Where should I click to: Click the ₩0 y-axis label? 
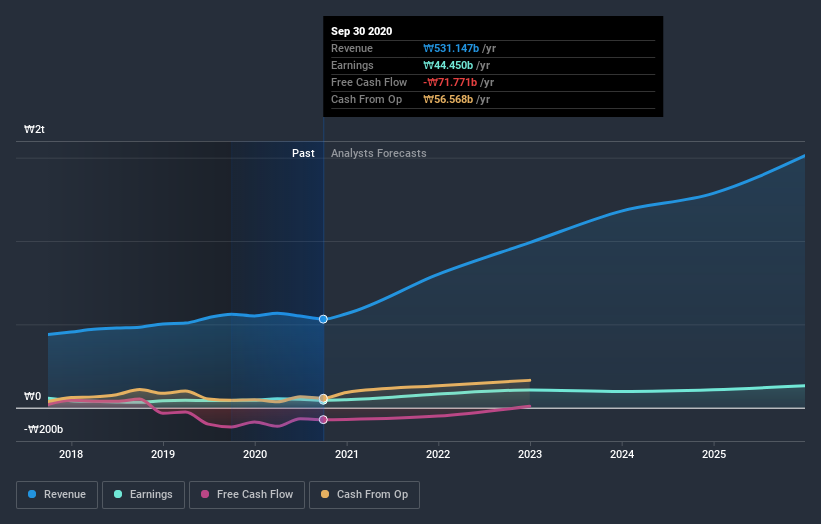point(32,396)
